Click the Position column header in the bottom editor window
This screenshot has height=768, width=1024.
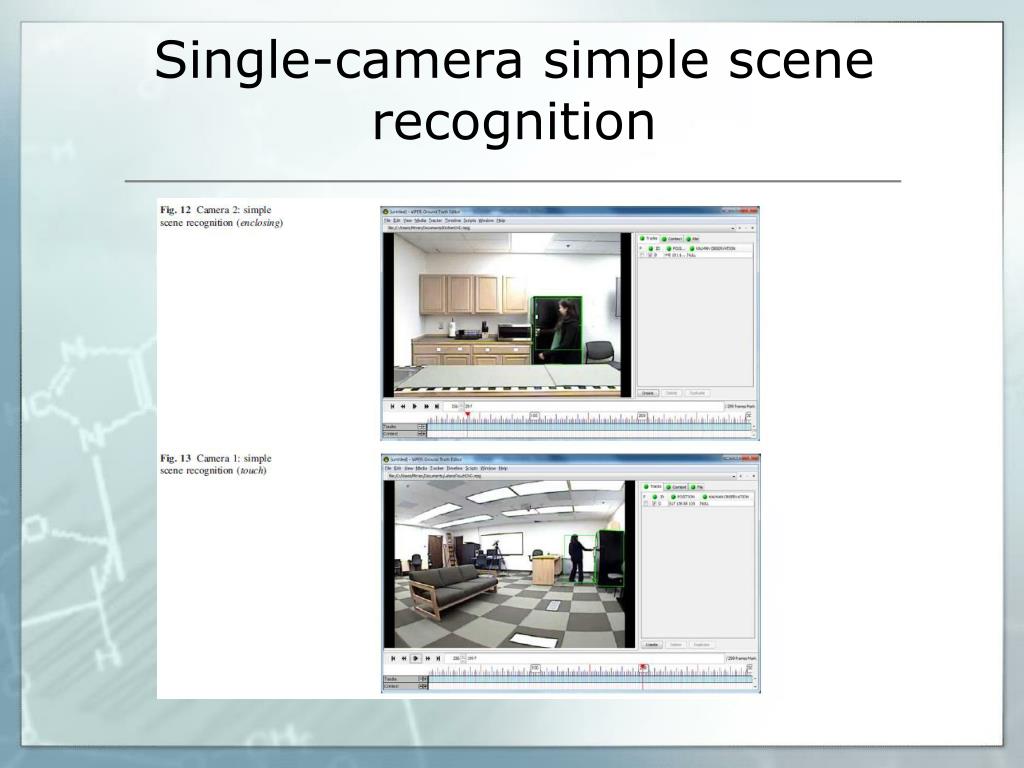[x=684, y=497]
